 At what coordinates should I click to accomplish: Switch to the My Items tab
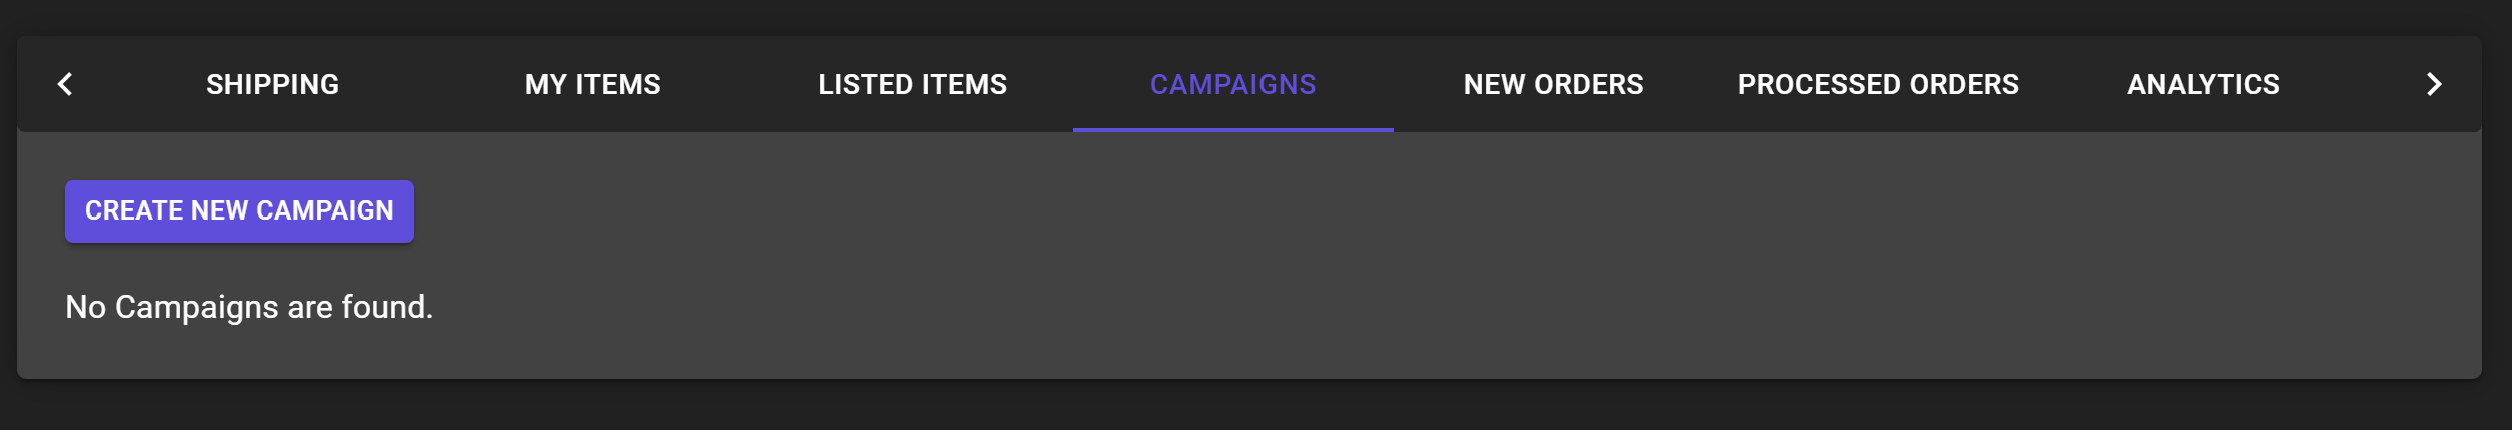click(592, 84)
